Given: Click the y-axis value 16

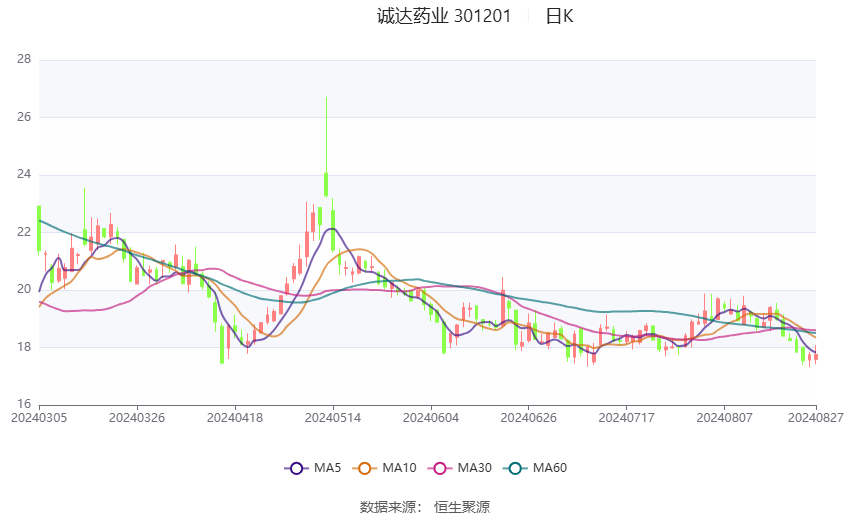Looking at the screenshot, I should tap(24, 404).
